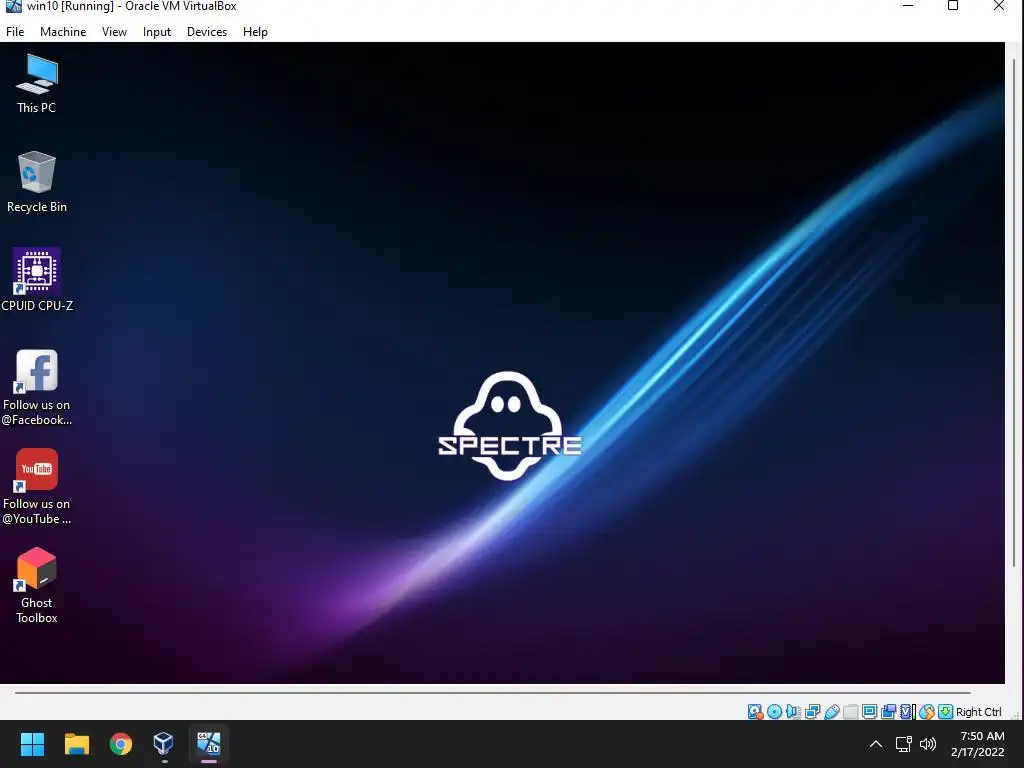1024x768 pixels.
Task: Click the USB devices status icon
Action: (832, 712)
